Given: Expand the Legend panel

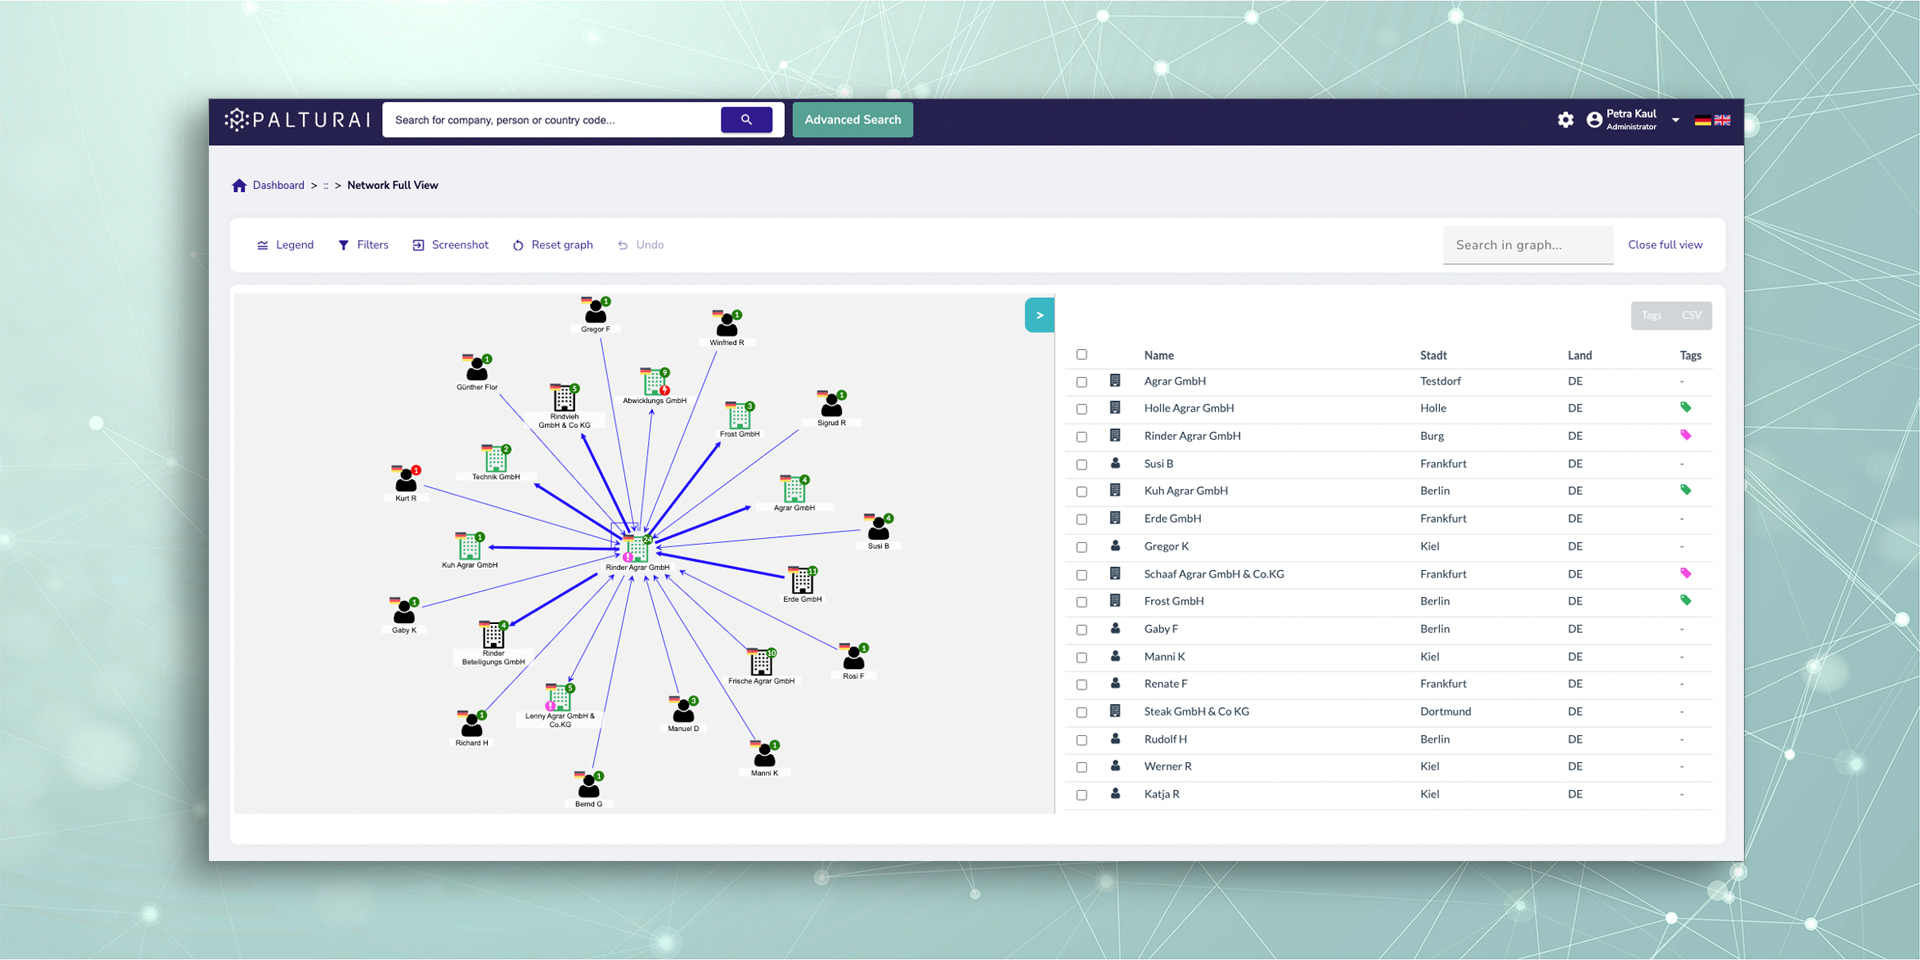Looking at the screenshot, I should pyautogui.click(x=285, y=245).
